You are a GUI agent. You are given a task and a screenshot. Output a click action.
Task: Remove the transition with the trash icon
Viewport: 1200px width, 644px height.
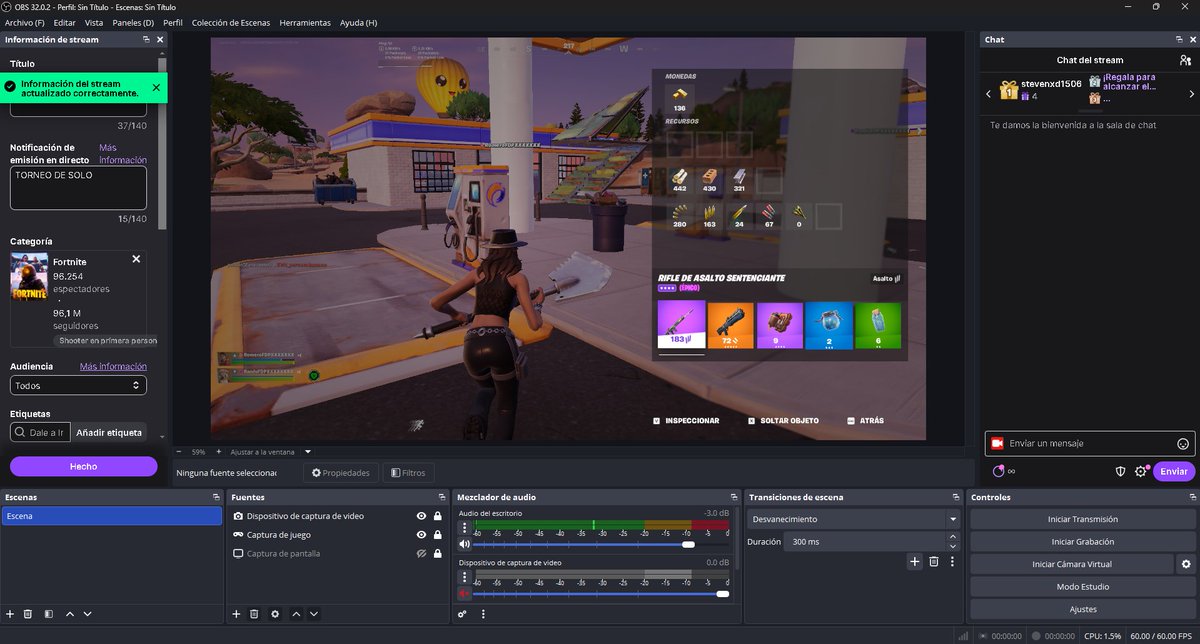tap(933, 562)
